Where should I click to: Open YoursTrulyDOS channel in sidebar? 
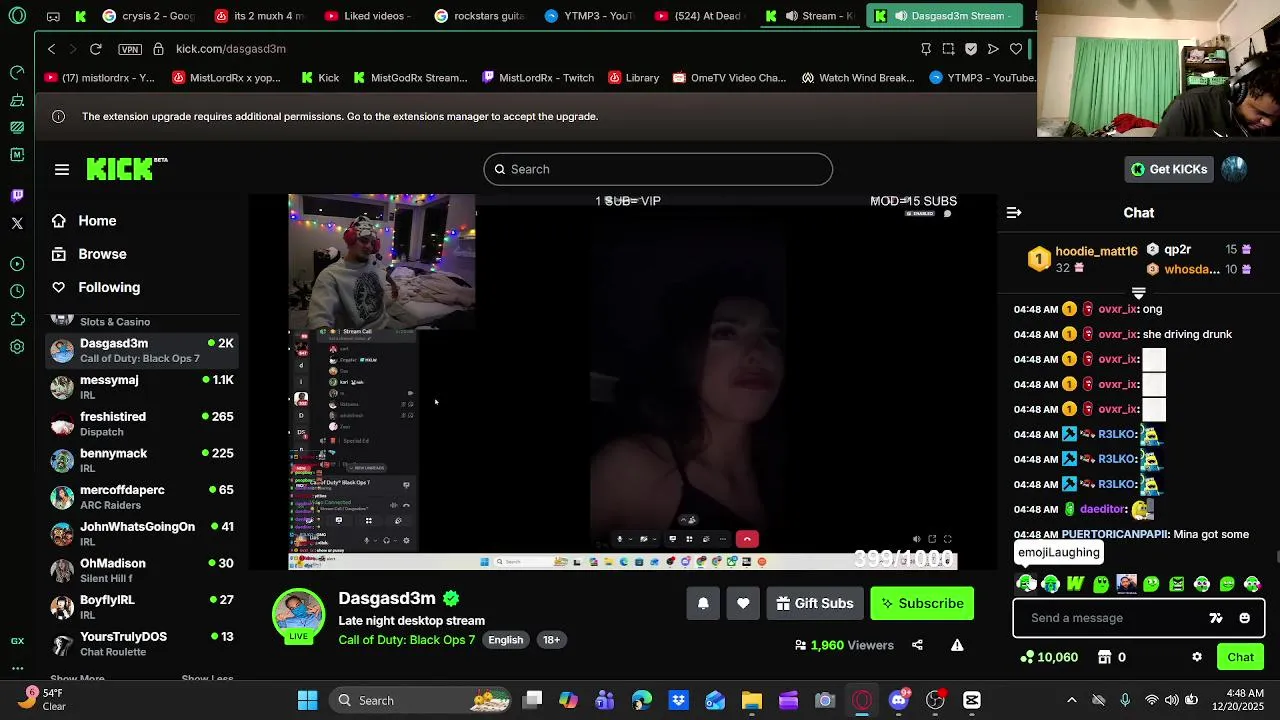click(144, 644)
